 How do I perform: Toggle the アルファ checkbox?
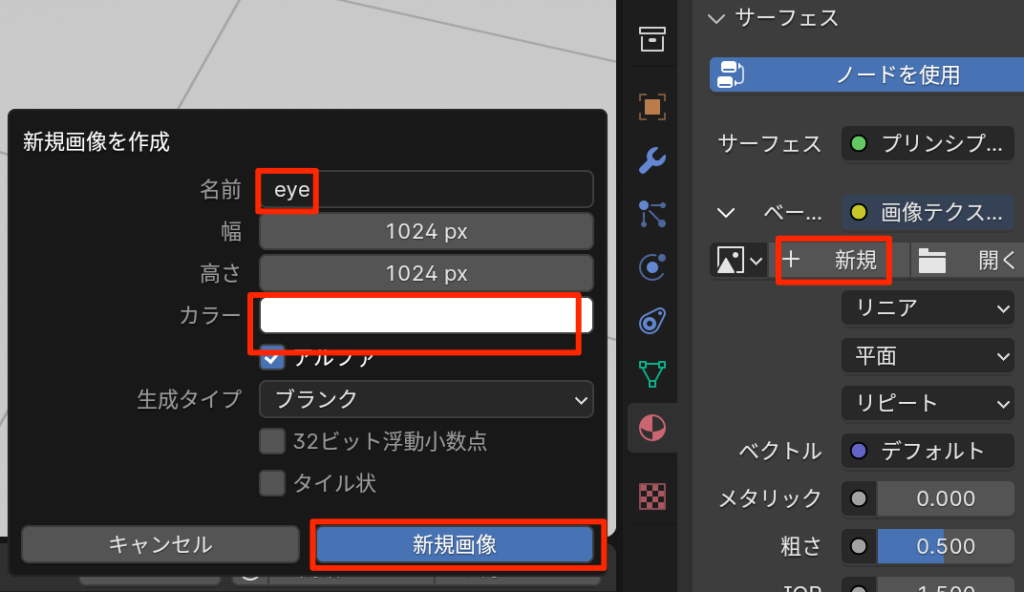pyautogui.click(x=272, y=357)
